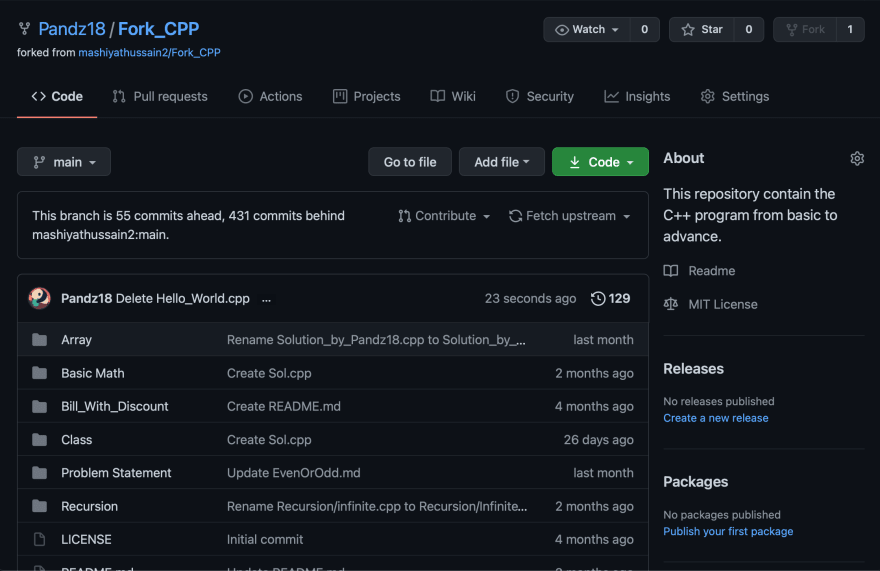Click the fork icon beside repository name
The height and width of the screenshot is (571, 880).
tap(24, 29)
